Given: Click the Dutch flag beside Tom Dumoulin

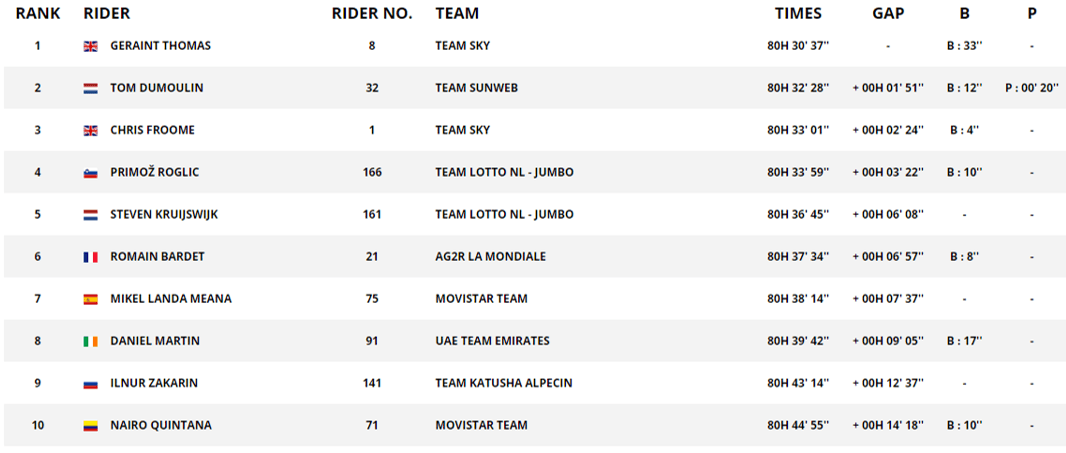Looking at the screenshot, I should [90, 88].
